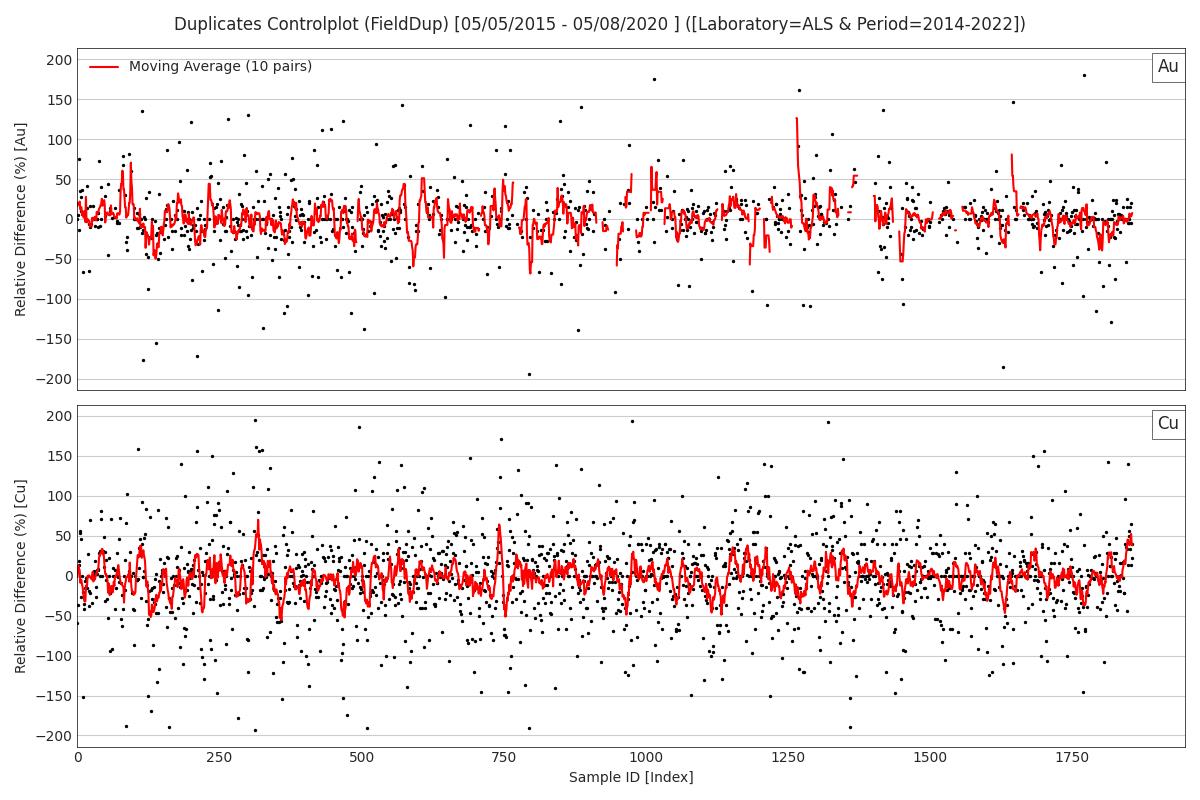The height and width of the screenshot is (800, 1200).
Task: Select the "Cu" panel label box
Action: click(1167, 424)
